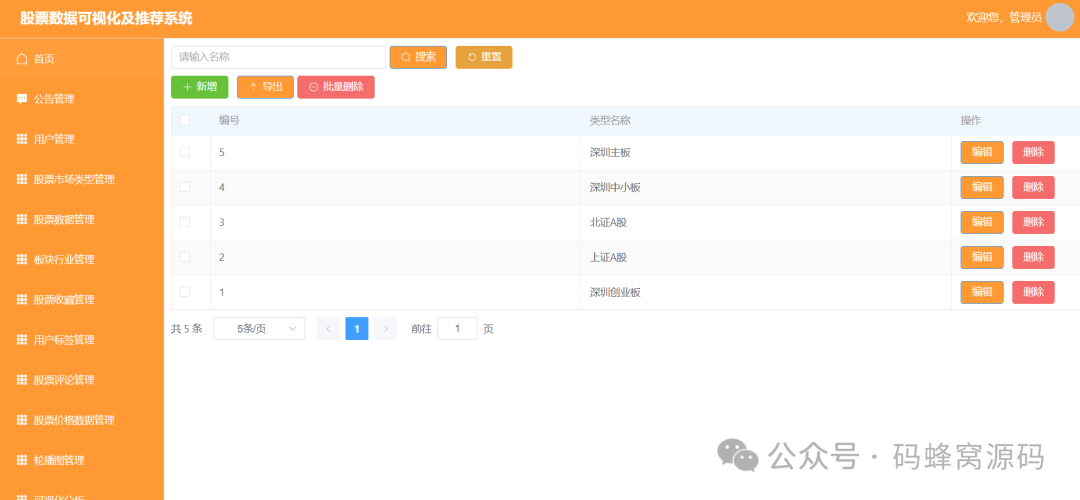The width and height of the screenshot is (1080, 500).
Task: Check the row for 上证A股
Action: [185, 256]
